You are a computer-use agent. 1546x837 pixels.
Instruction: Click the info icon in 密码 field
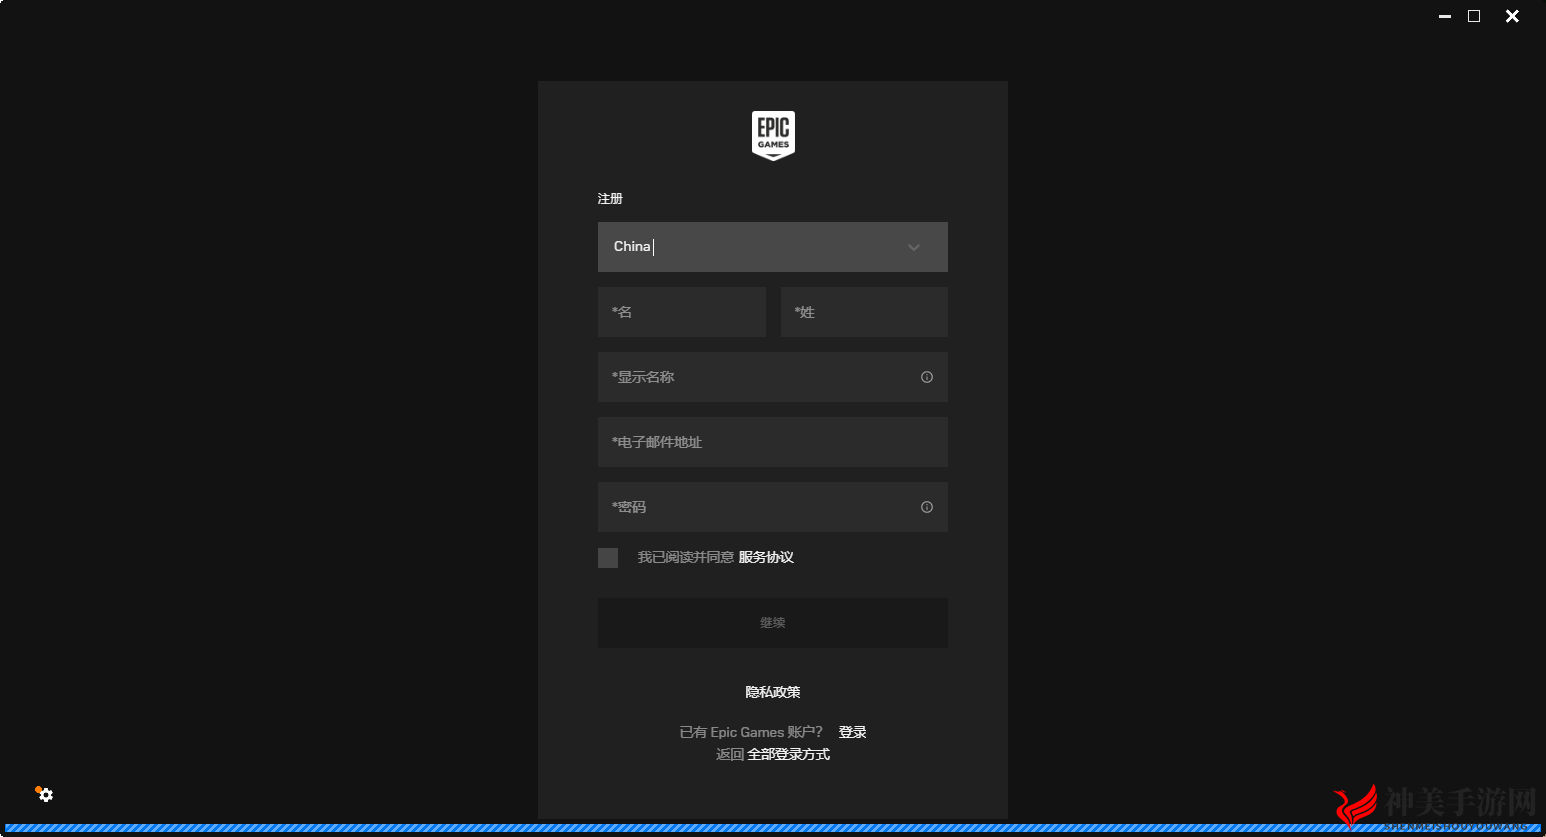coord(927,507)
